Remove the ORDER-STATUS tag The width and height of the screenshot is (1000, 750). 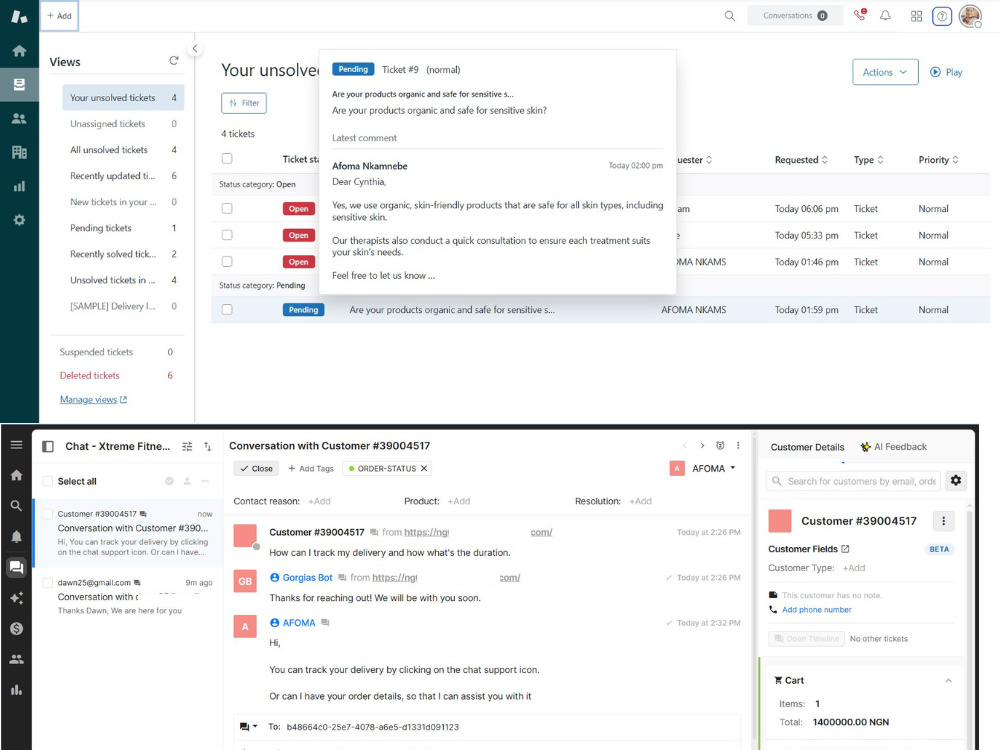[423, 468]
